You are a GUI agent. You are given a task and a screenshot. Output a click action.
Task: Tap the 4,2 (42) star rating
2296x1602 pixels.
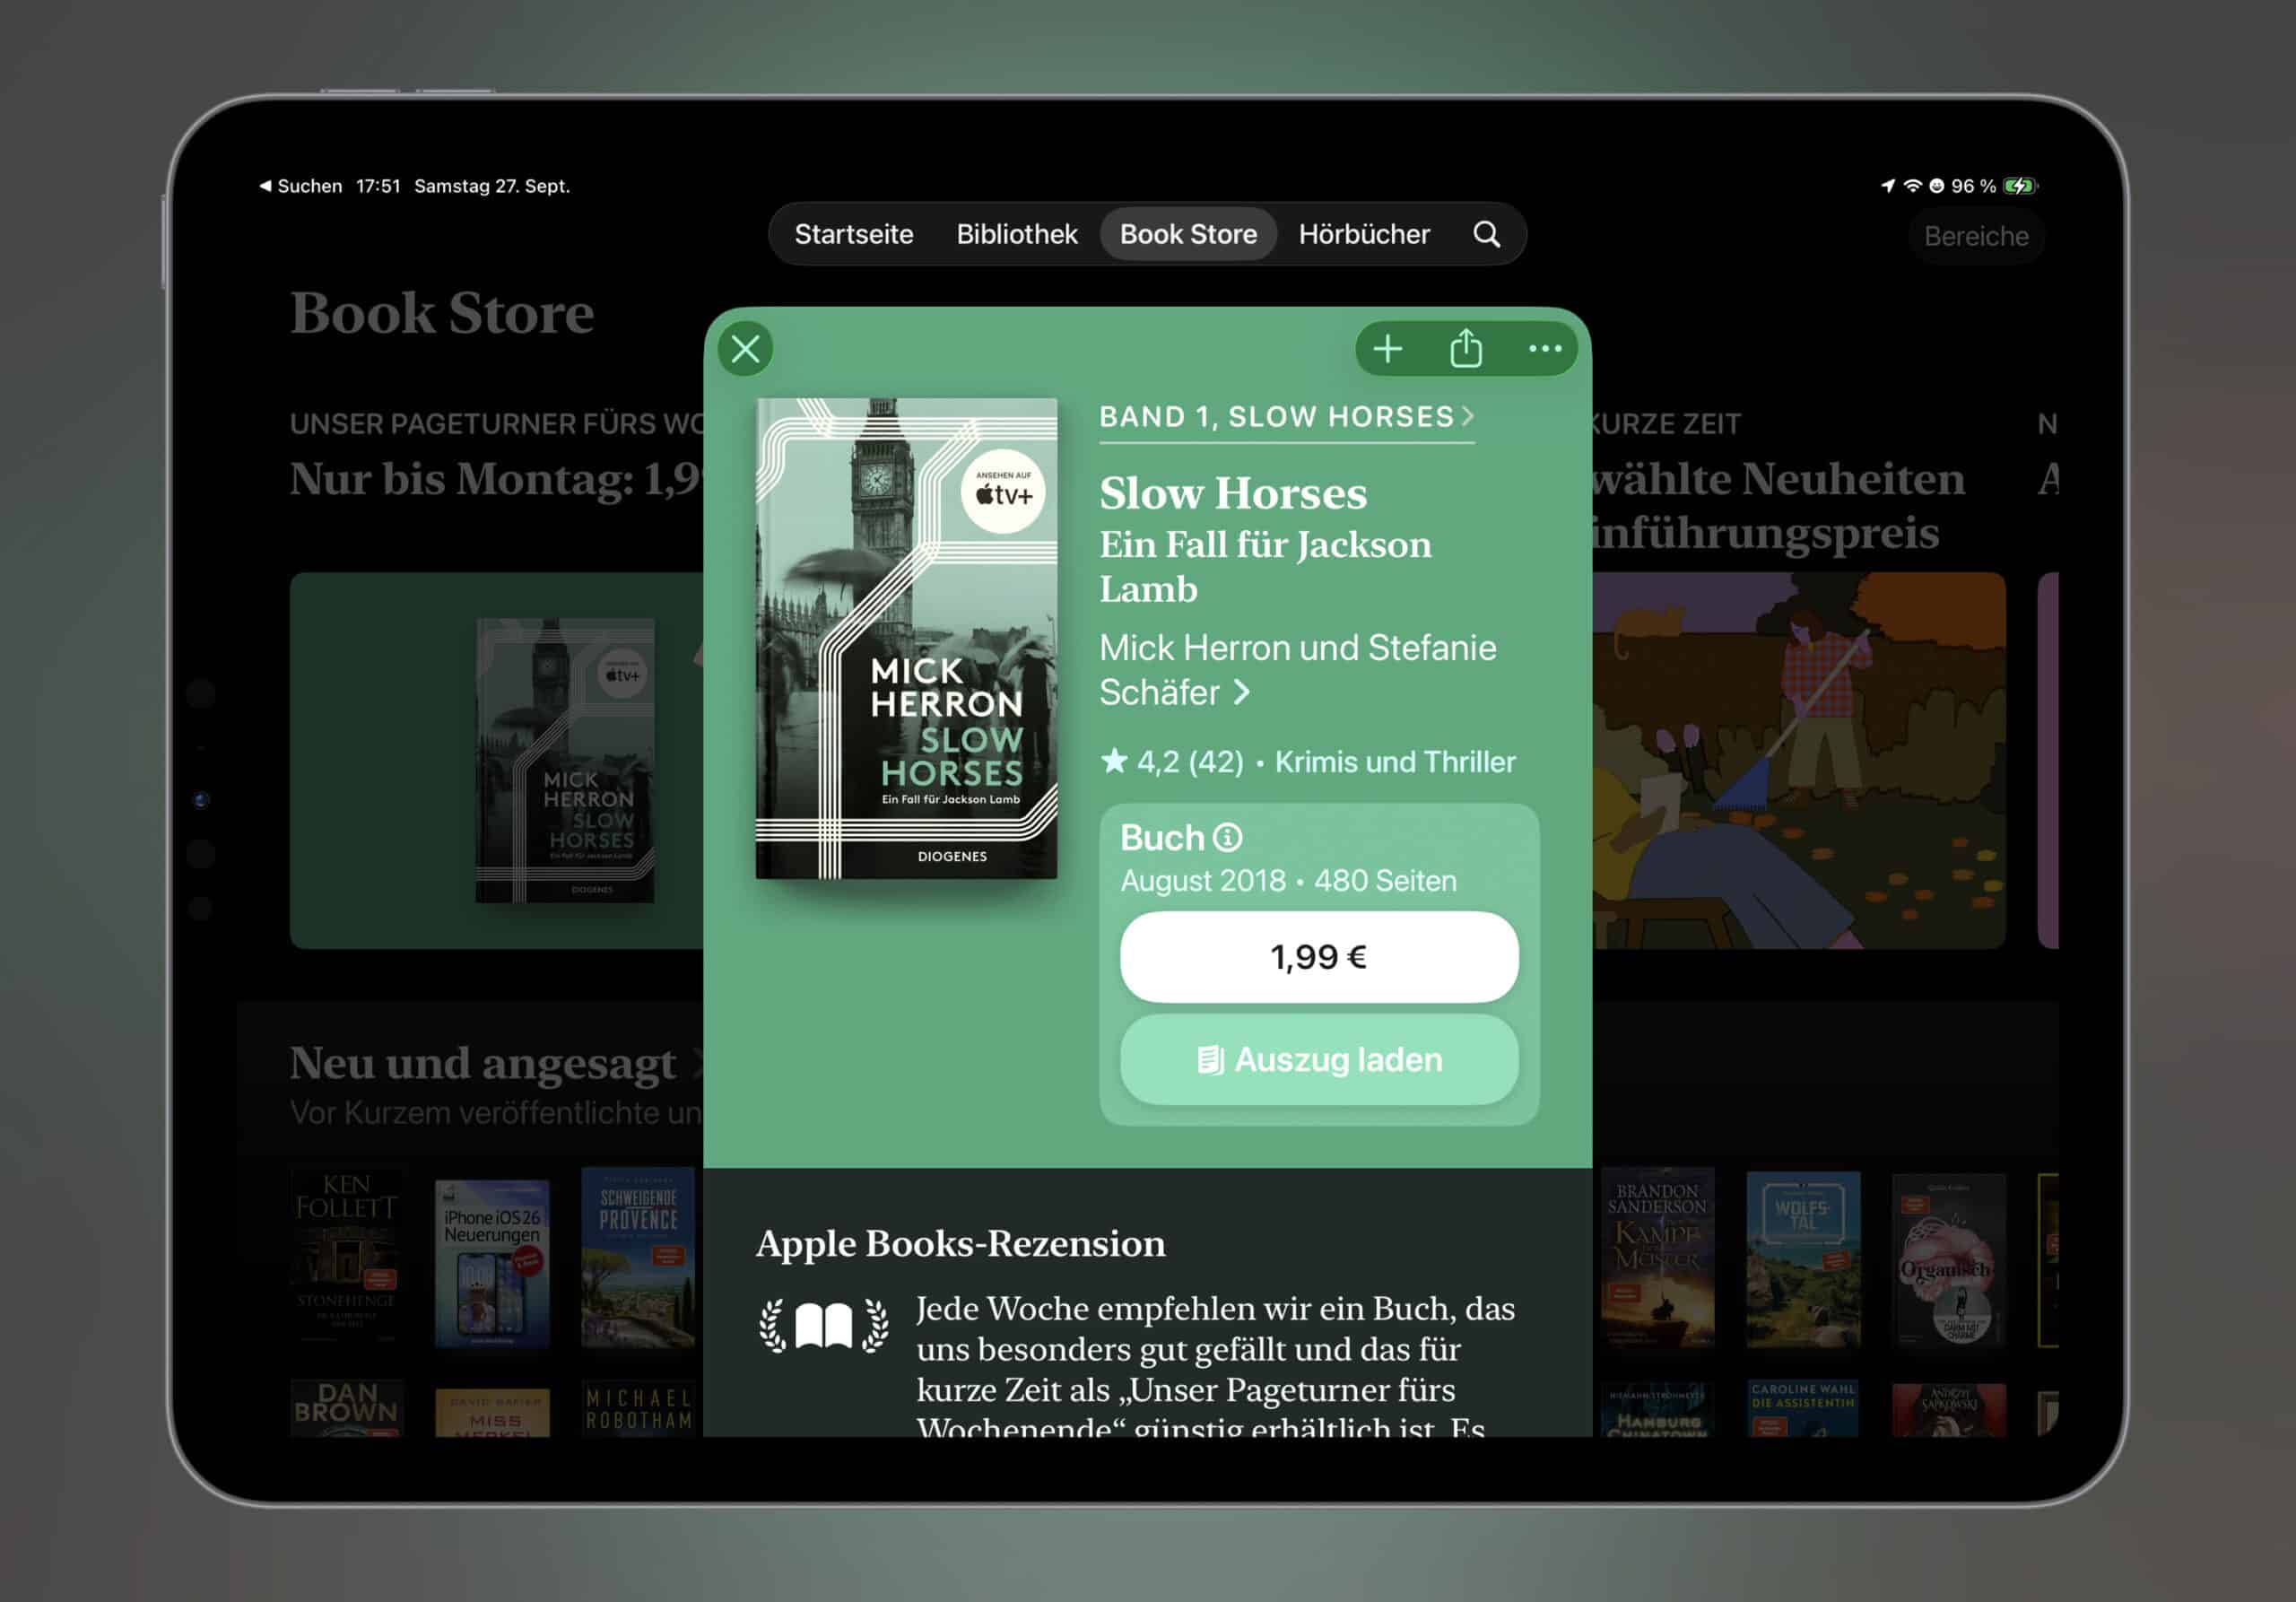coord(1173,762)
